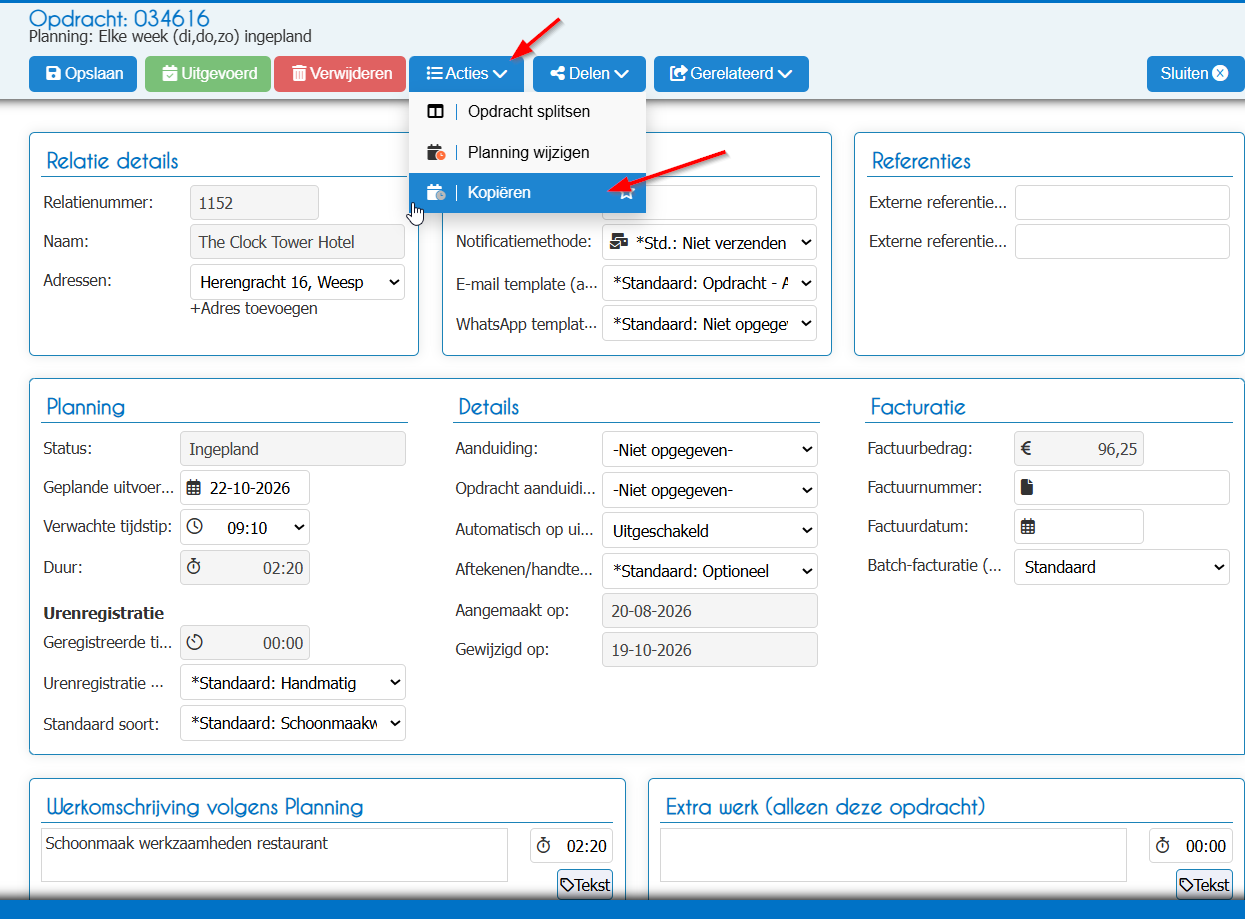
Task: Select Planning wijzigen in the Acties menu
Action: (527, 152)
